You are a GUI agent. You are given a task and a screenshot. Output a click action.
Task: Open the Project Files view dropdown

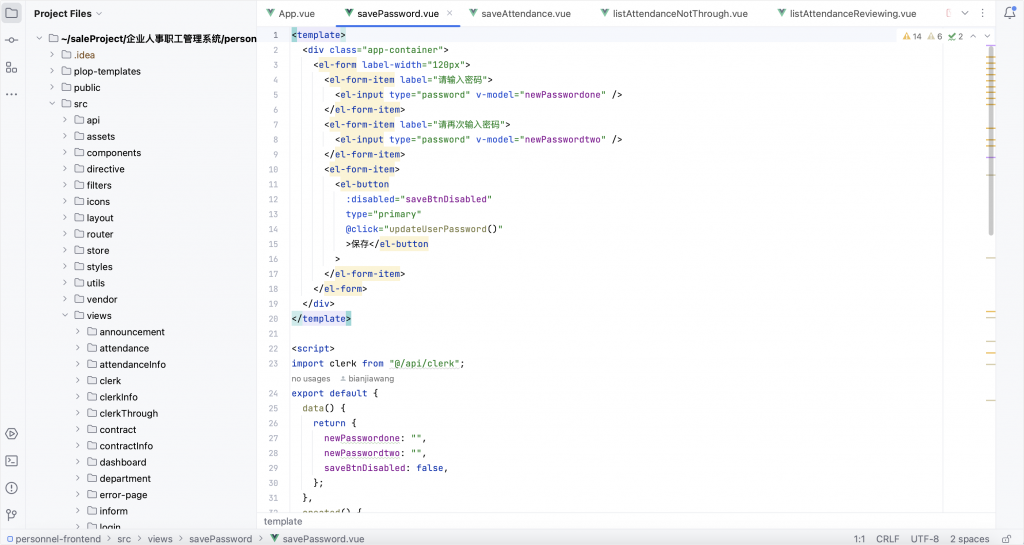pyautogui.click(x=101, y=14)
